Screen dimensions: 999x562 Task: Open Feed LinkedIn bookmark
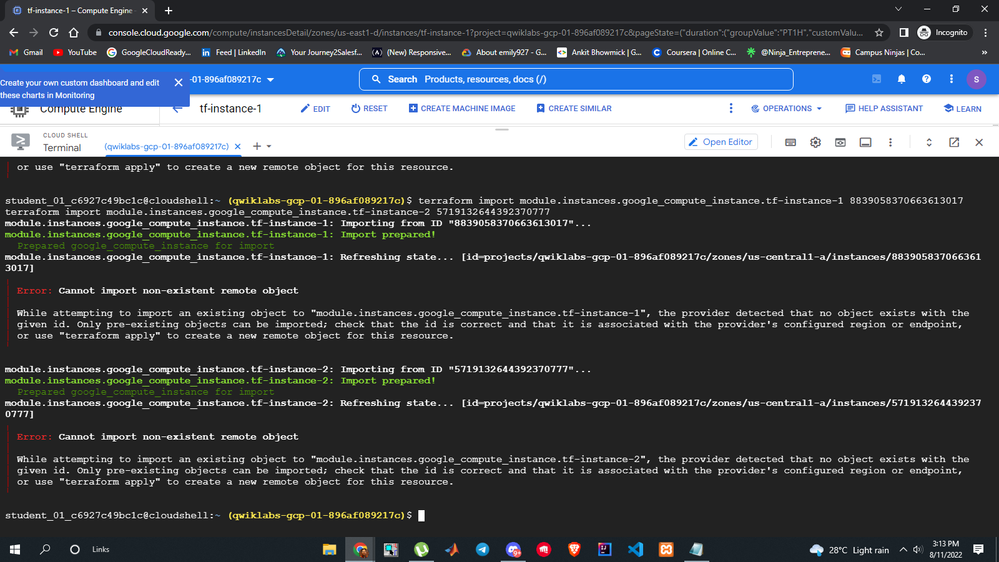click(x=233, y=52)
